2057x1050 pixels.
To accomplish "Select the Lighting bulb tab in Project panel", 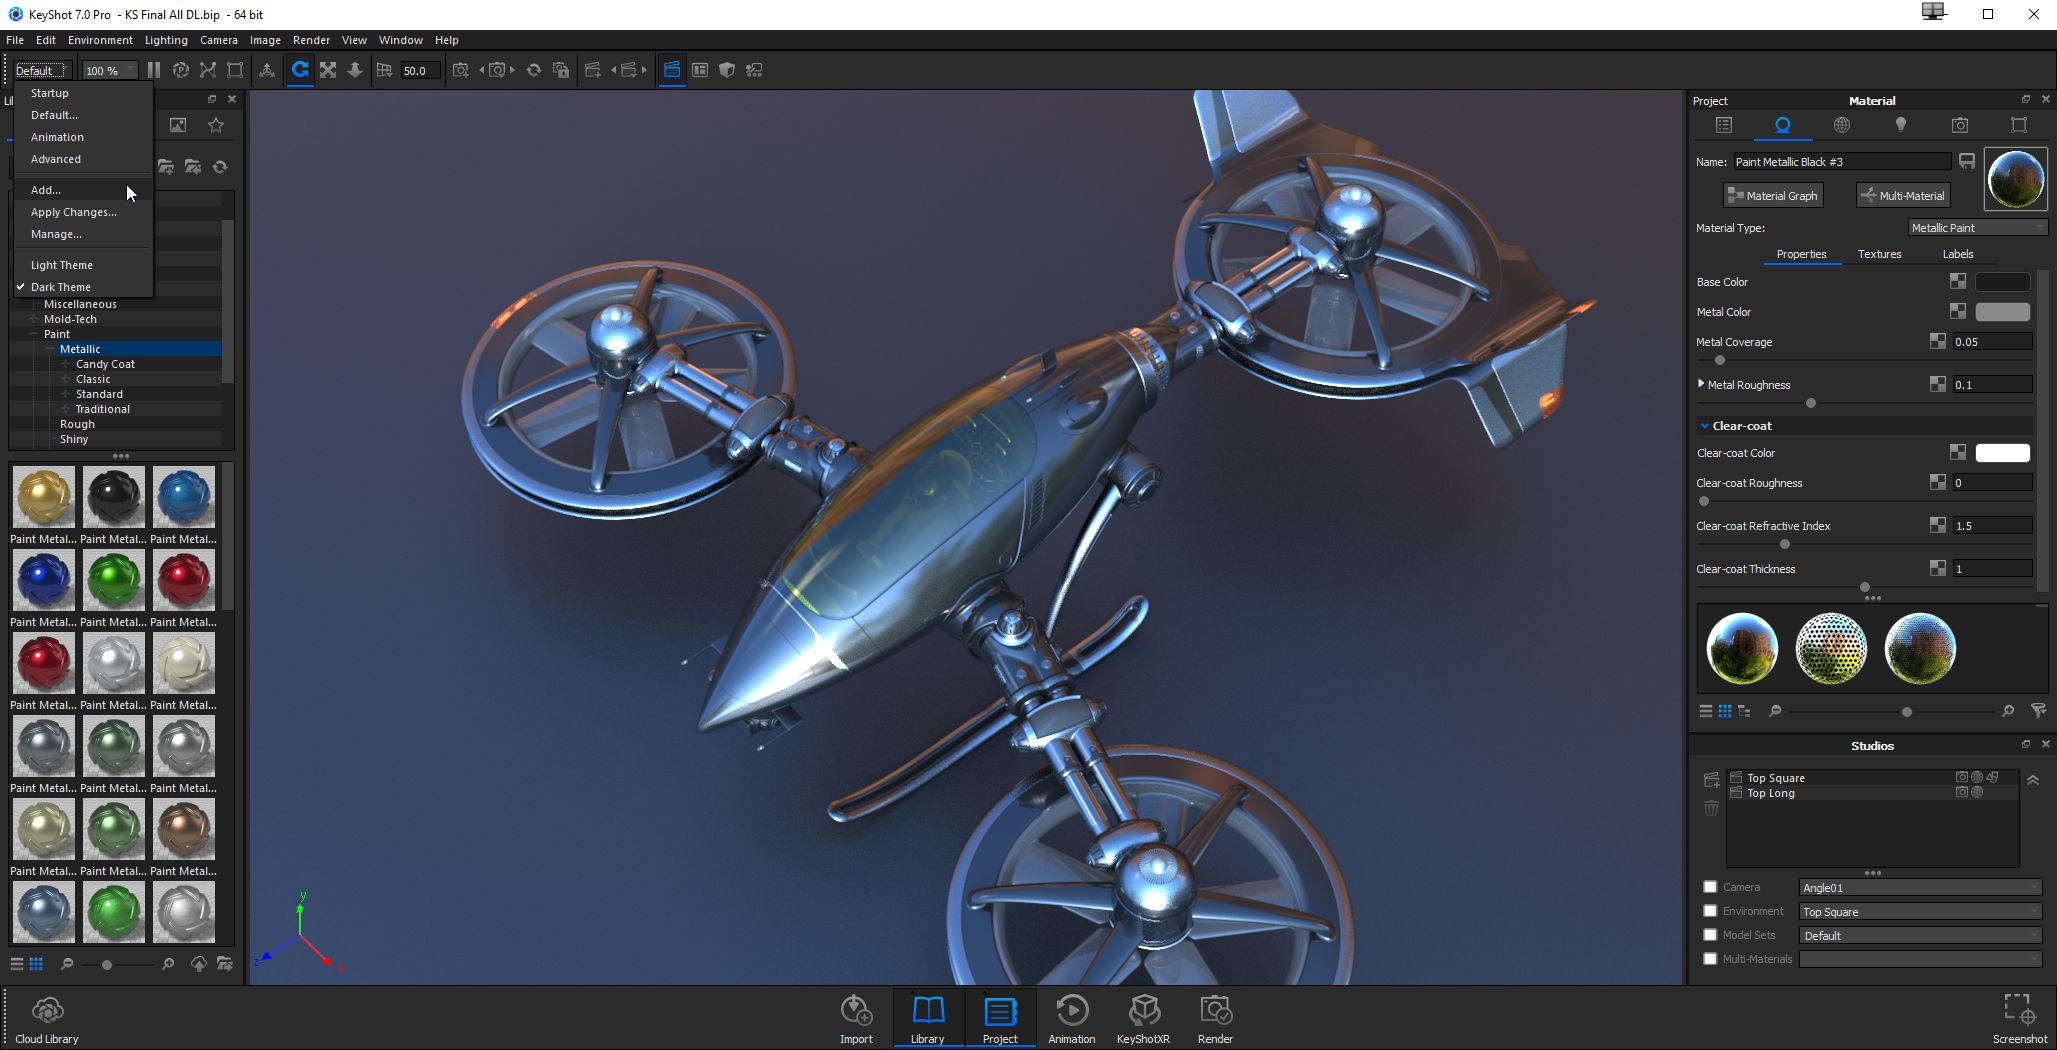I will [1901, 125].
